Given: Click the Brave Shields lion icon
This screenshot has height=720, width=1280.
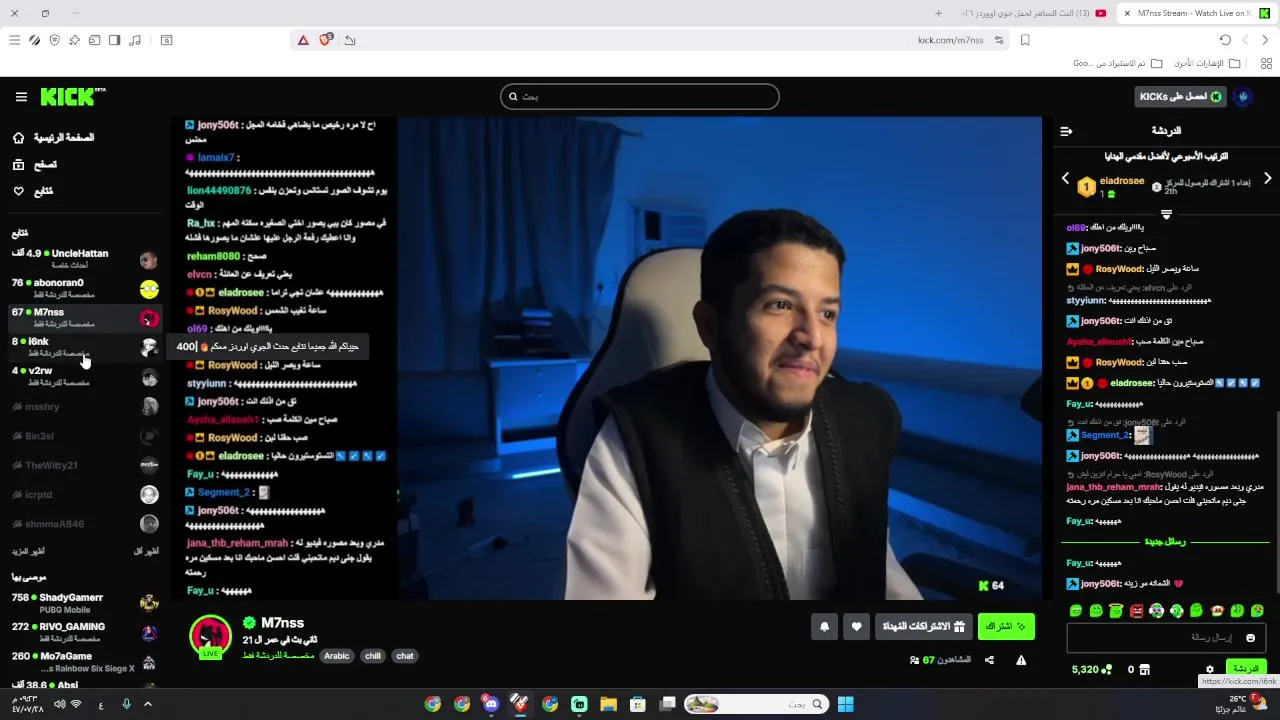Looking at the screenshot, I should click(x=325, y=40).
